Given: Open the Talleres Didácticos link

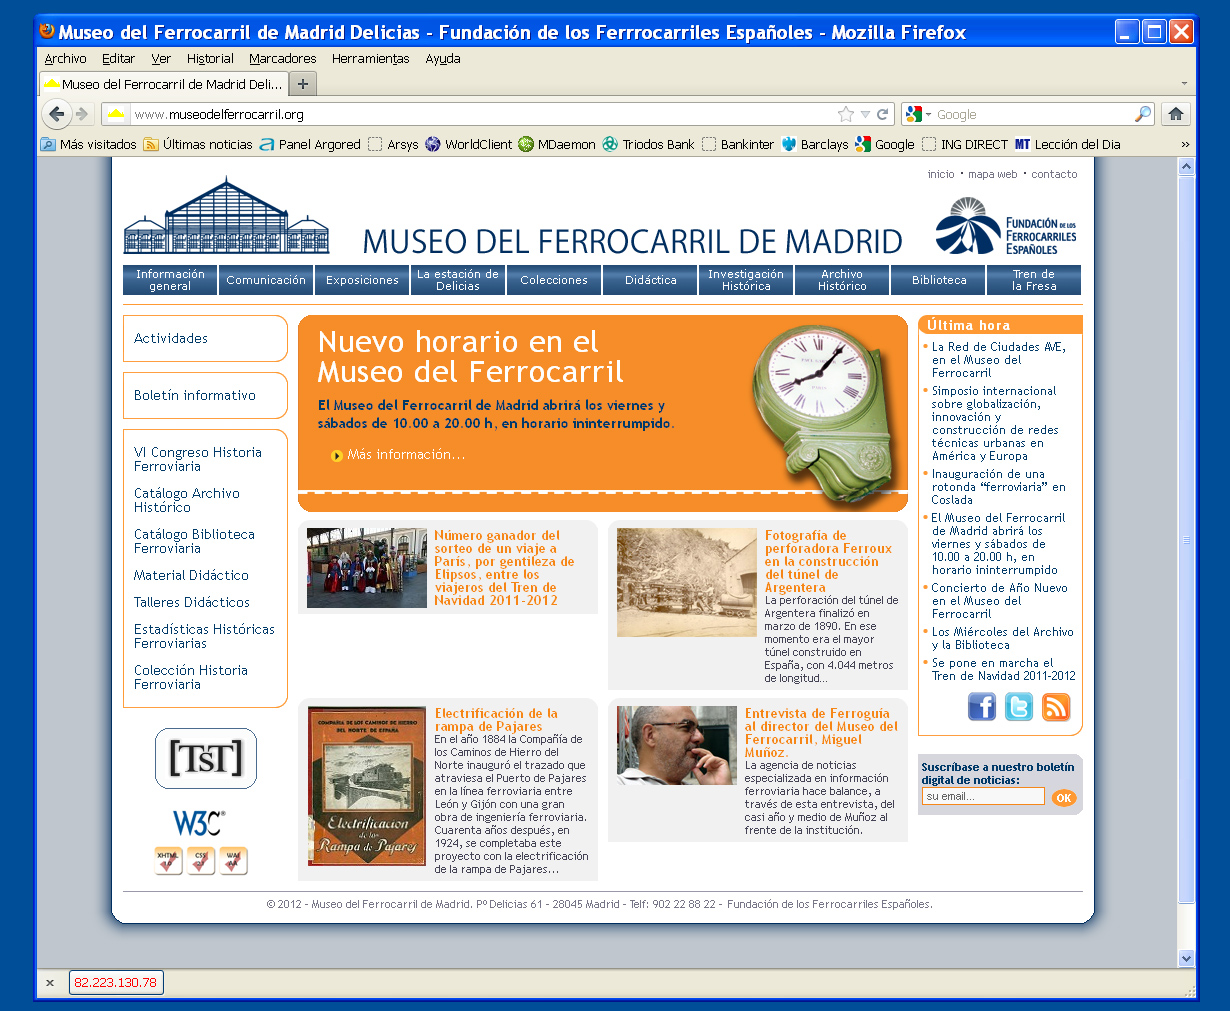Looking at the screenshot, I should [x=192, y=602].
